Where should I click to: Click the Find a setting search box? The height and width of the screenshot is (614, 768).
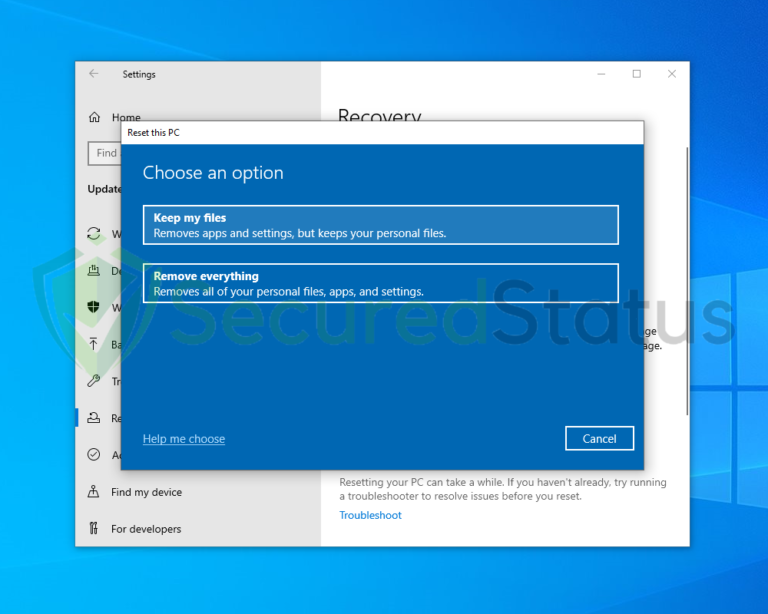point(105,153)
